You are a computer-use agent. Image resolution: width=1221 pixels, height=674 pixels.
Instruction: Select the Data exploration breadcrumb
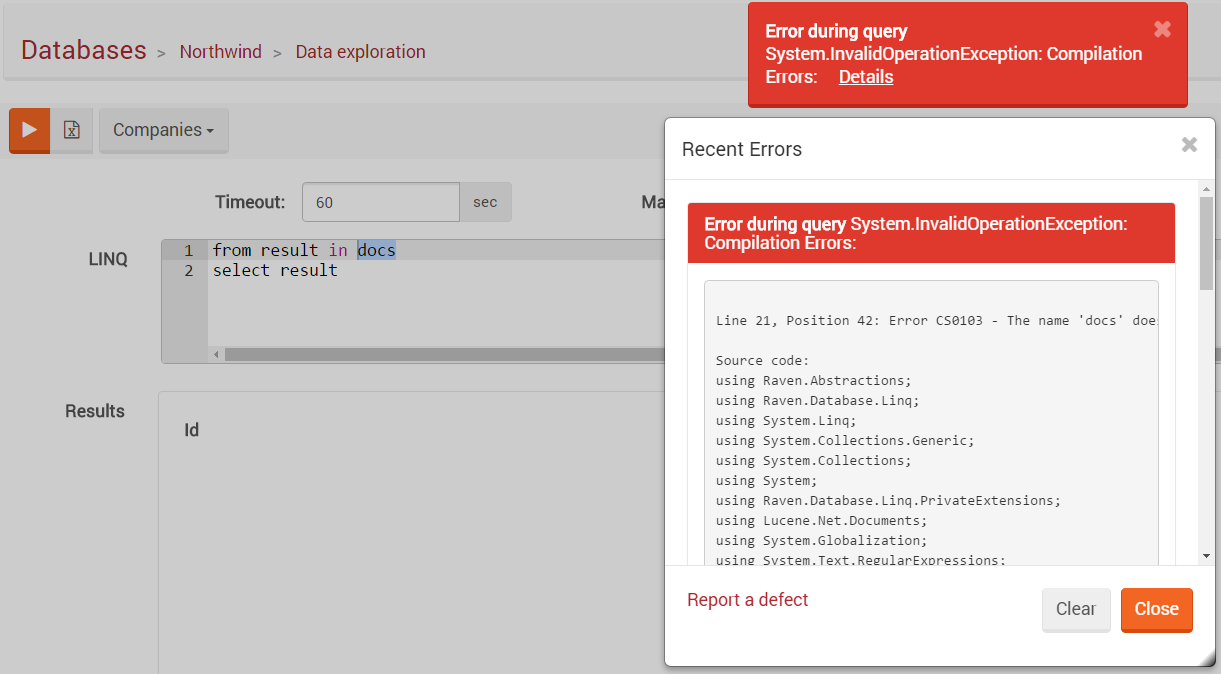point(360,52)
